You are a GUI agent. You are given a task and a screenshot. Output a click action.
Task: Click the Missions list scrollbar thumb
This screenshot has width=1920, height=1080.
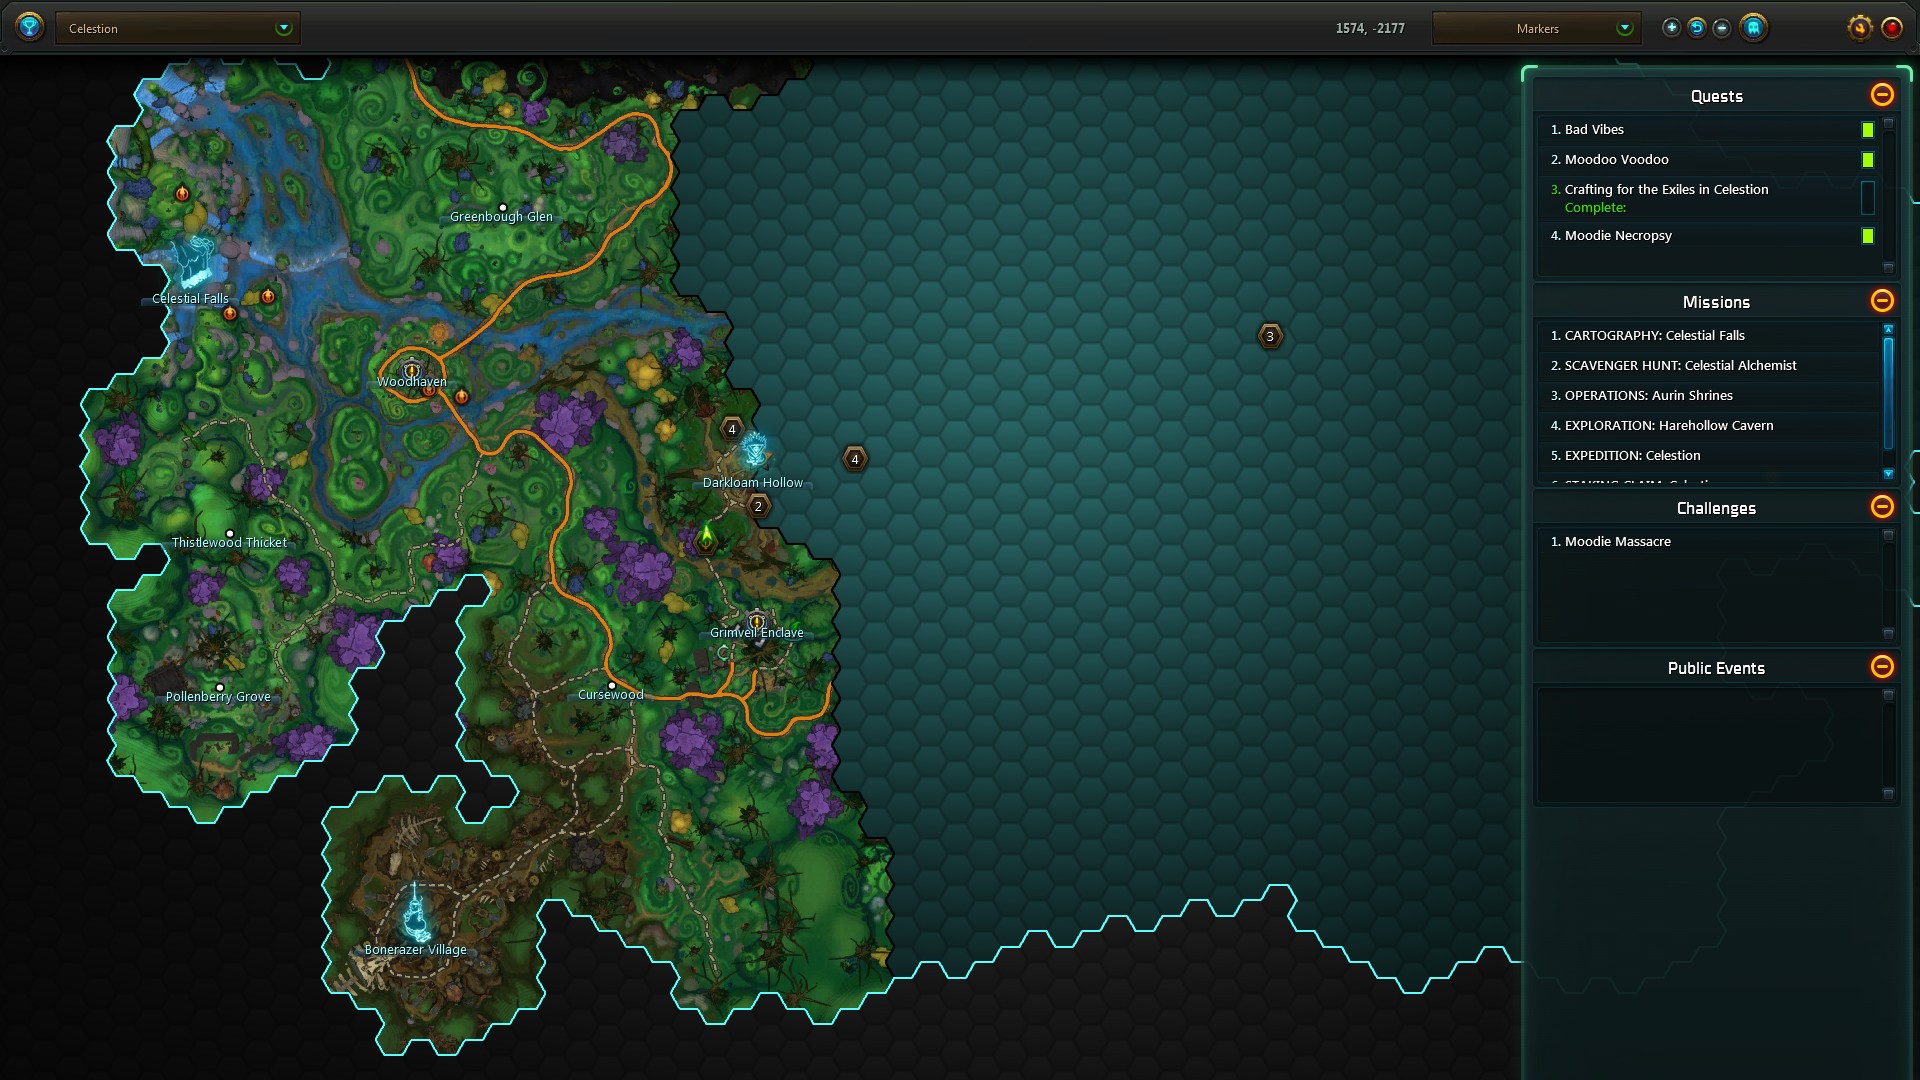(x=1888, y=393)
